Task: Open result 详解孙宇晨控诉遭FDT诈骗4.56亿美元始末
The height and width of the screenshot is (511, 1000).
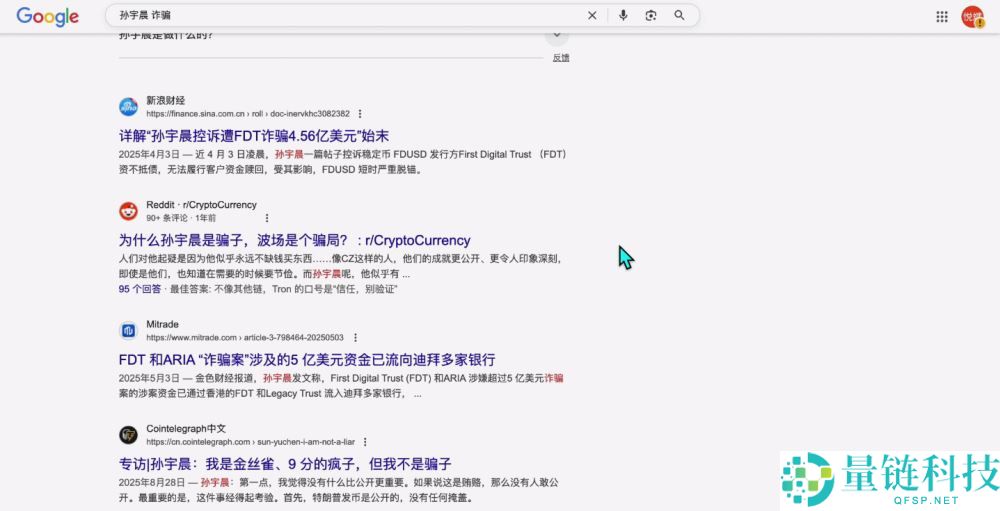Action: [x=254, y=136]
